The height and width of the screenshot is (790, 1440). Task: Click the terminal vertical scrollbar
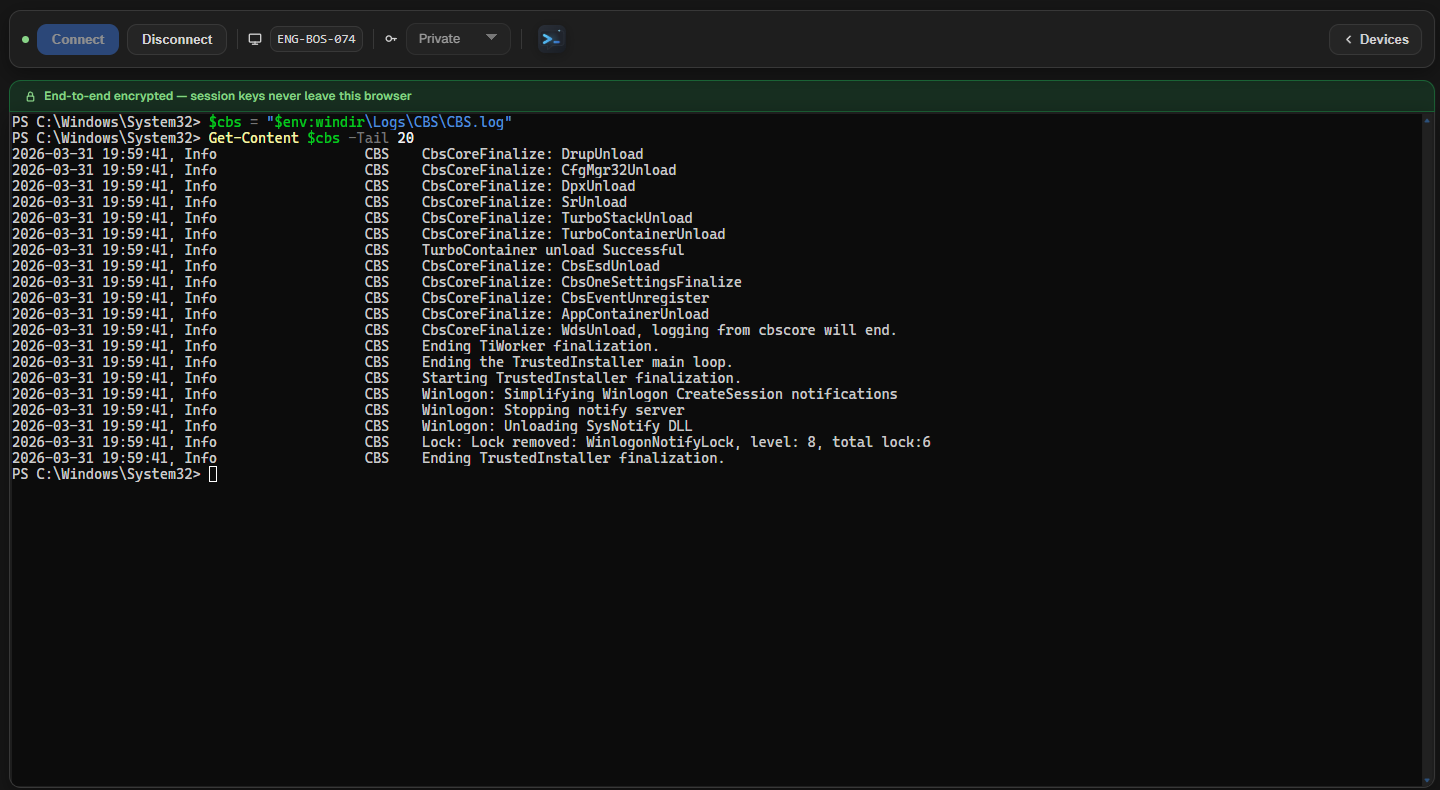tap(1426, 449)
